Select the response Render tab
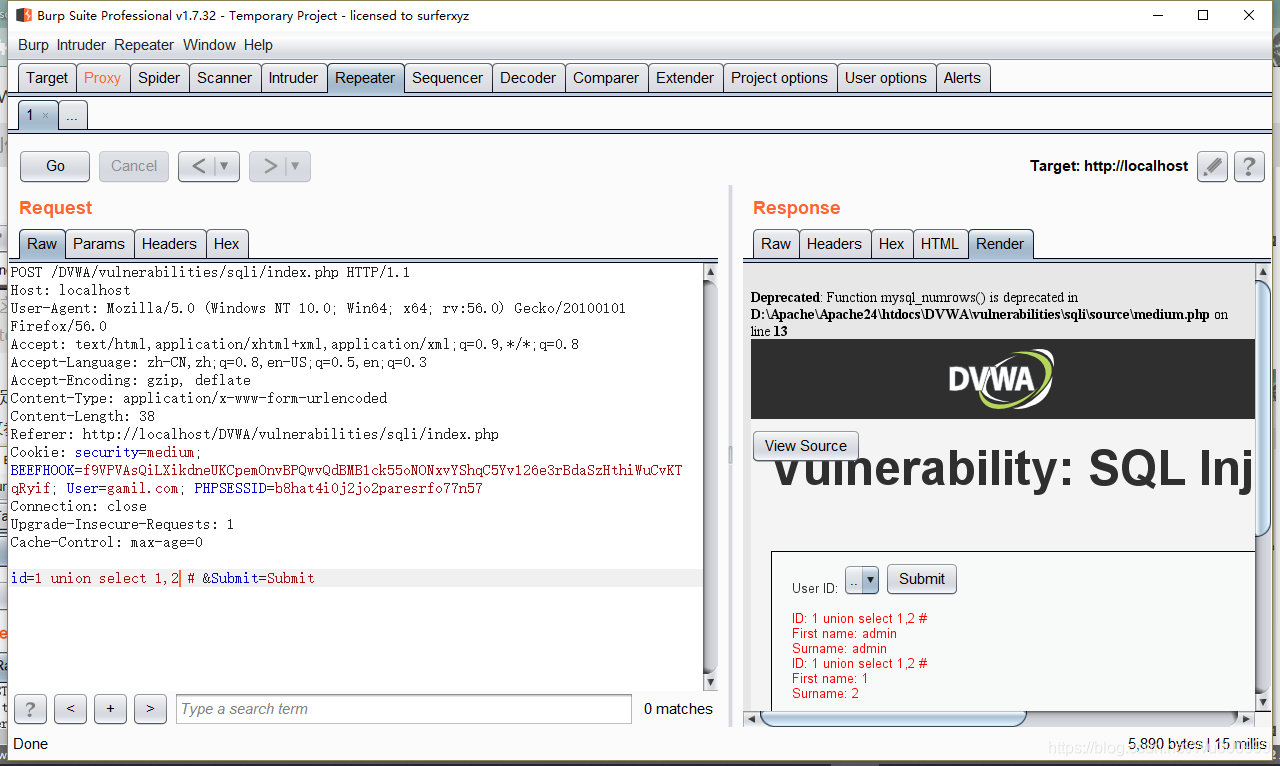Viewport: 1280px width, 766px height. click(1000, 244)
